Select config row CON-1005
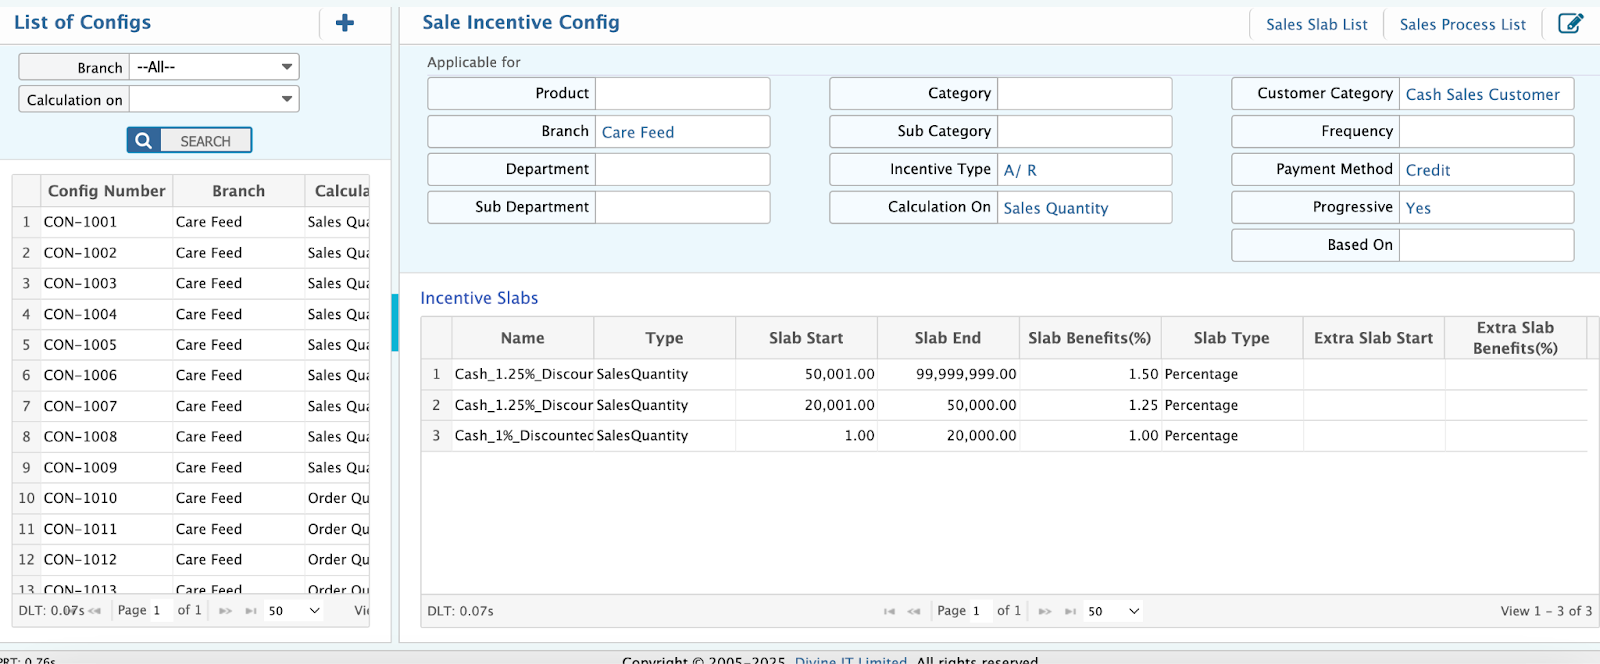 pyautogui.click(x=191, y=345)
